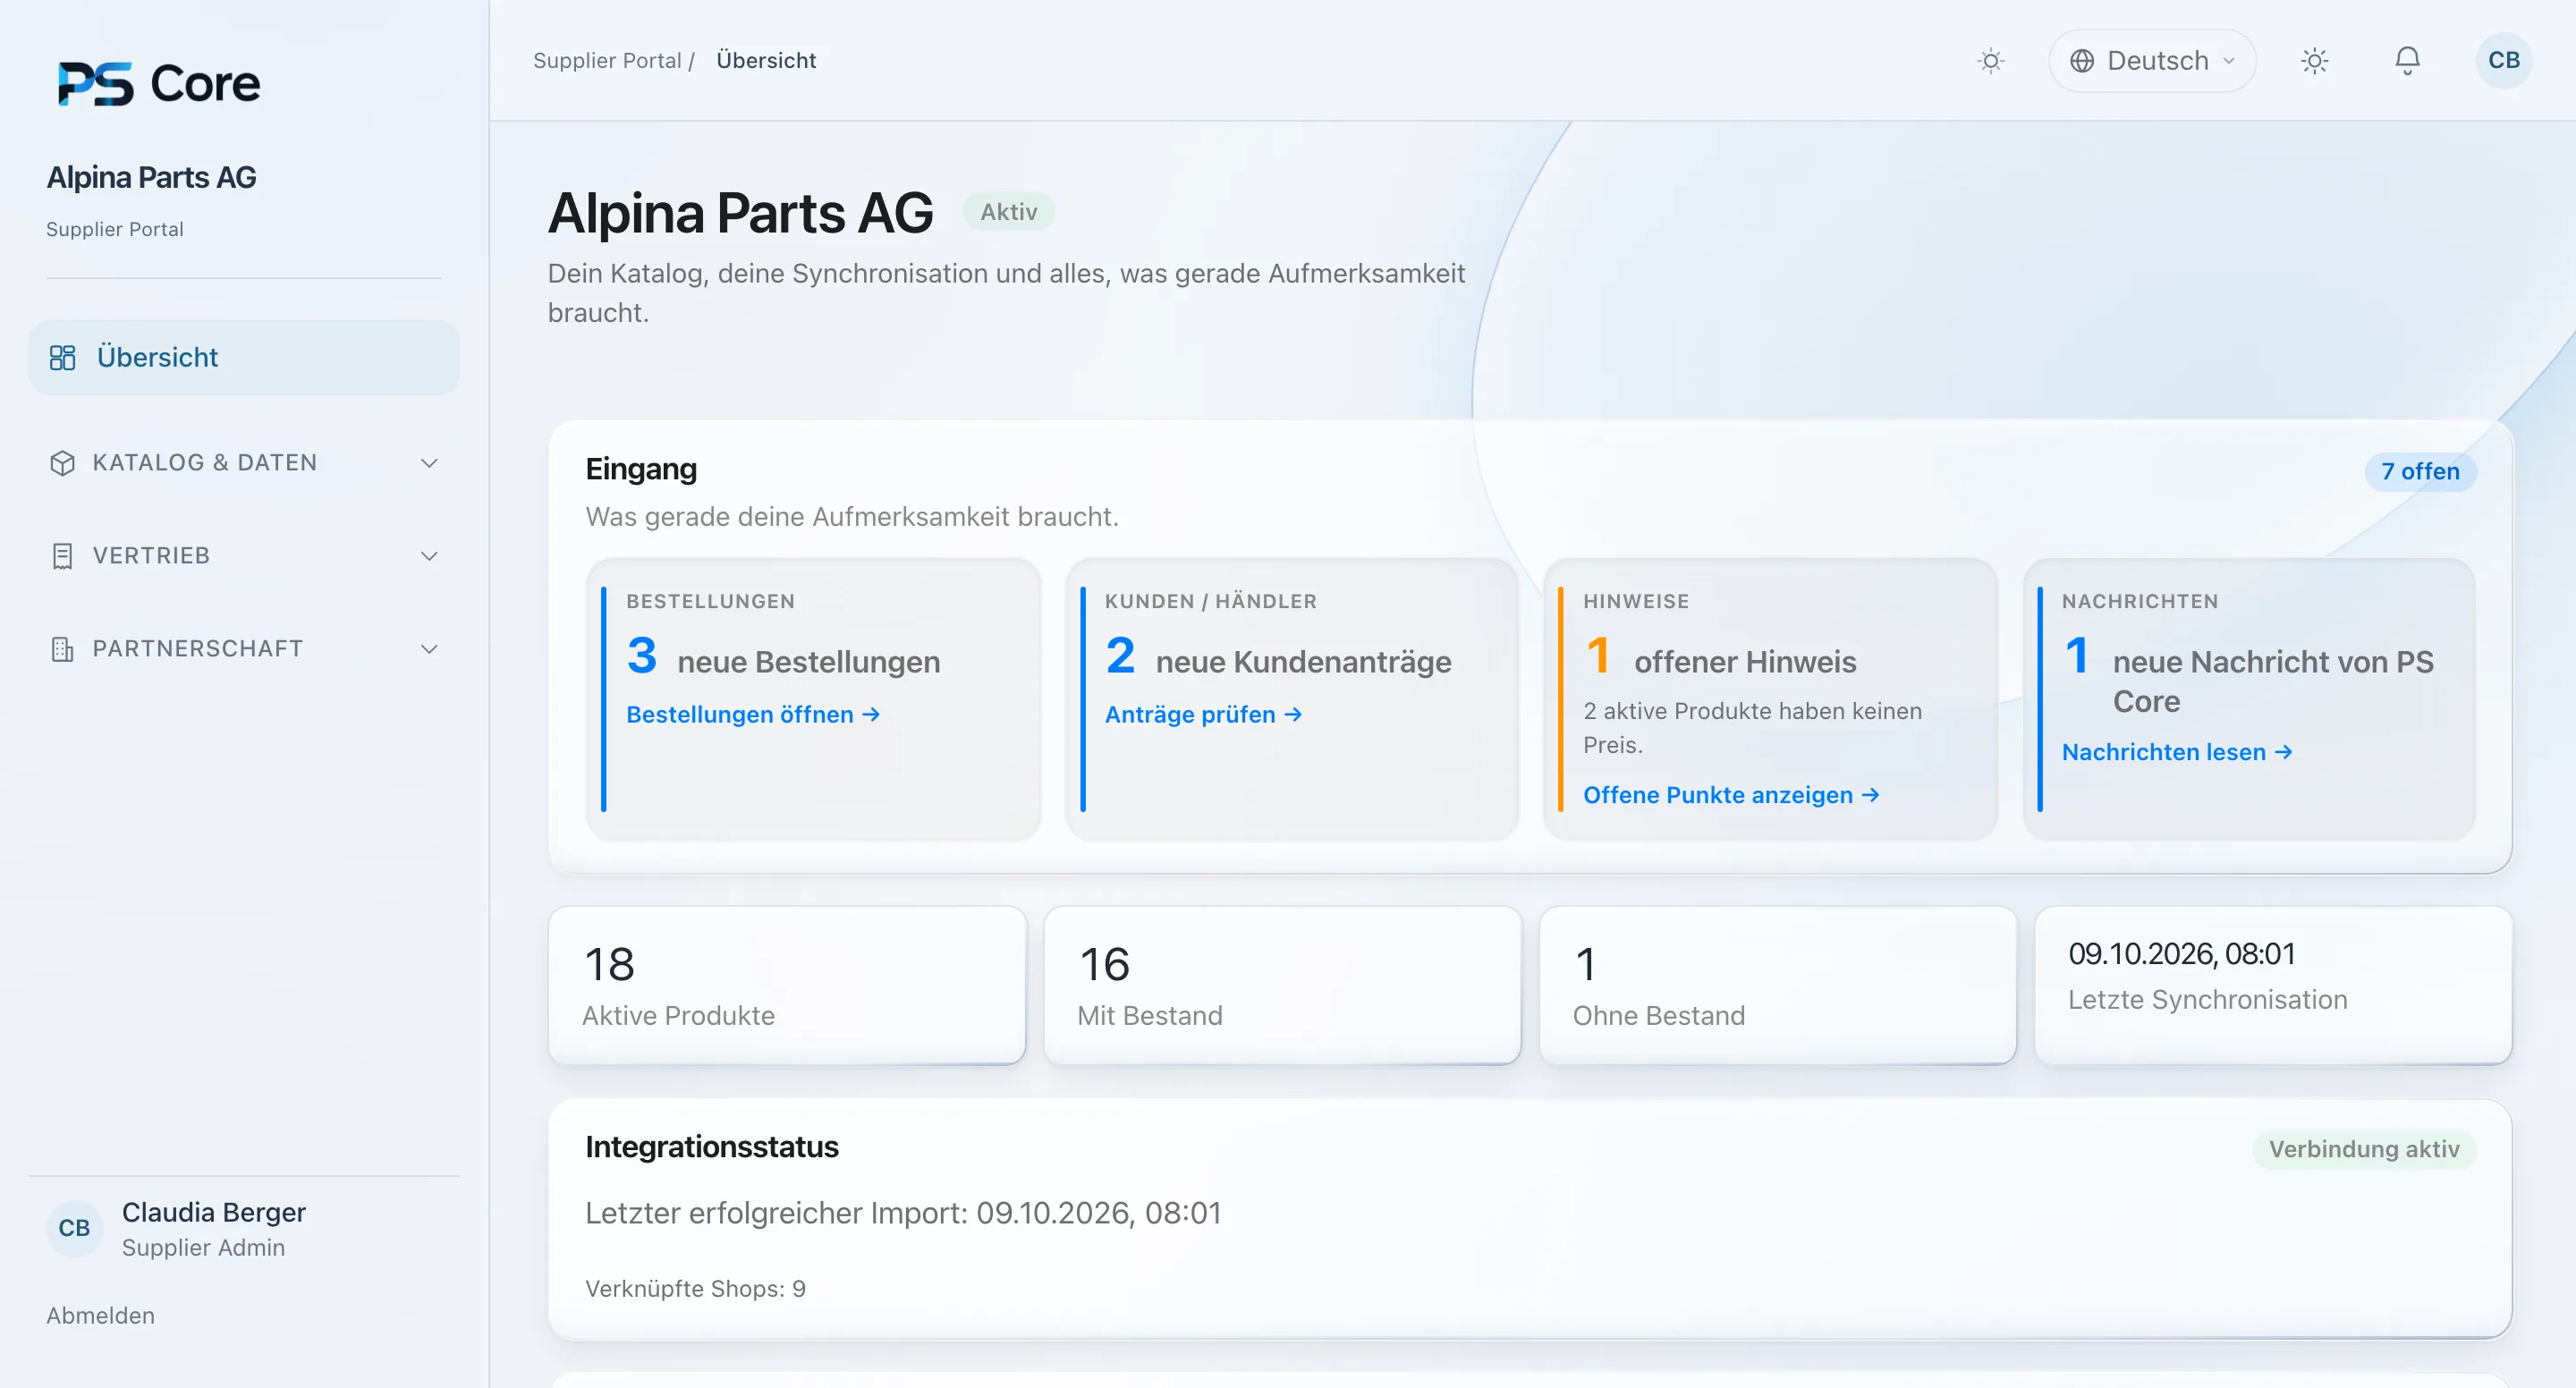The width and height of the screenshot is (2576, 1388).
Task: Click the globe icon in language selector
Action: click(x=2082, y=61)
